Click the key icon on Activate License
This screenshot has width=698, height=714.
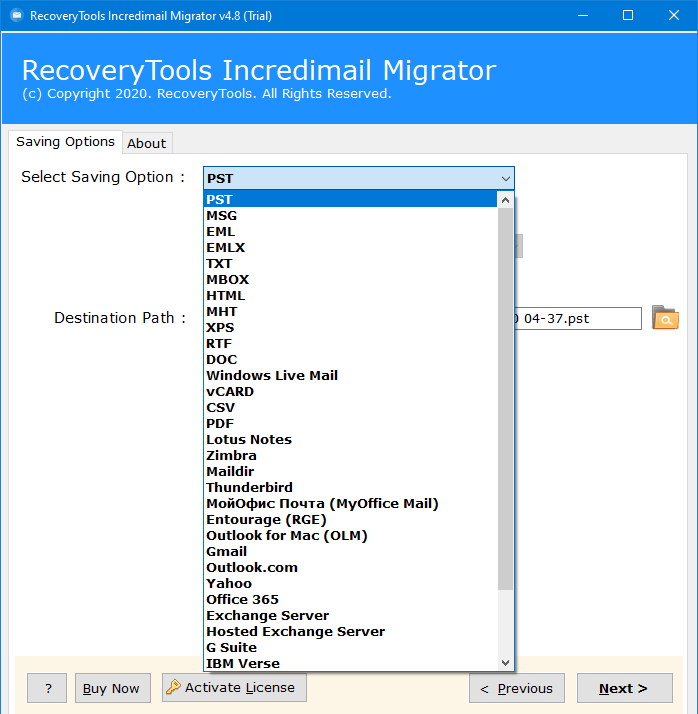(173, 687)
